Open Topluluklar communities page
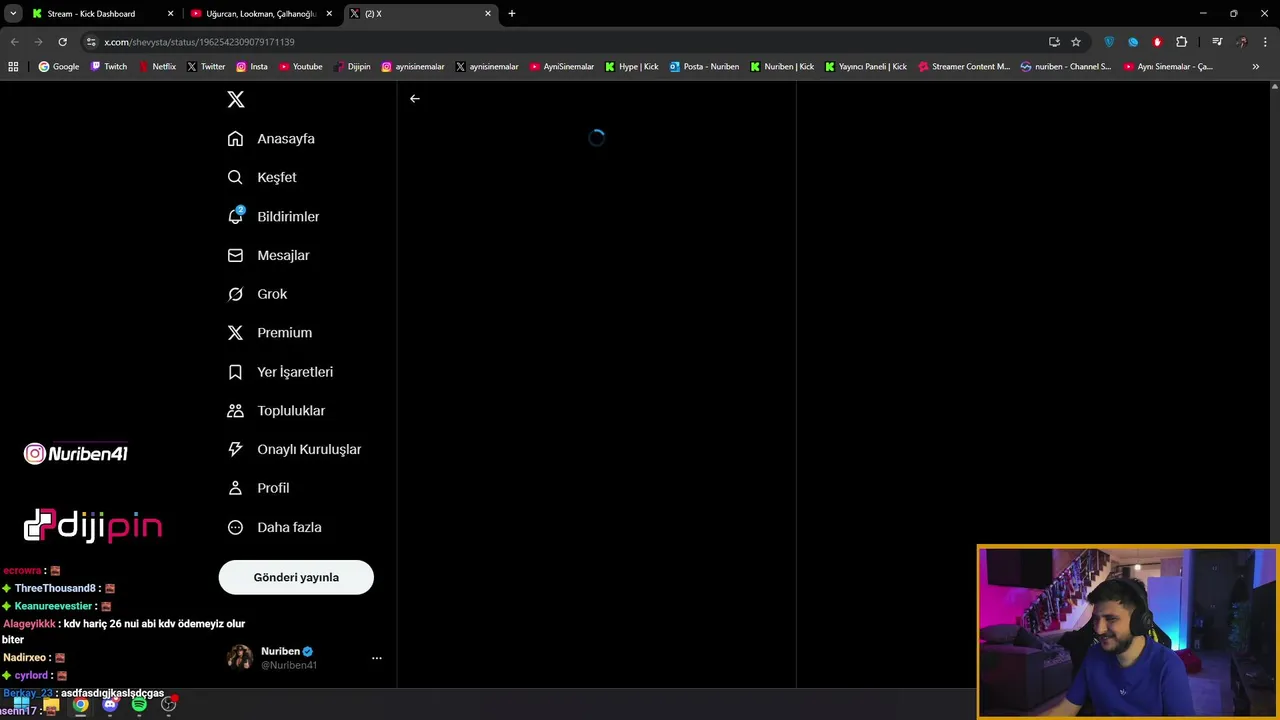The image size is (1280, 720). tap(276, 411)
